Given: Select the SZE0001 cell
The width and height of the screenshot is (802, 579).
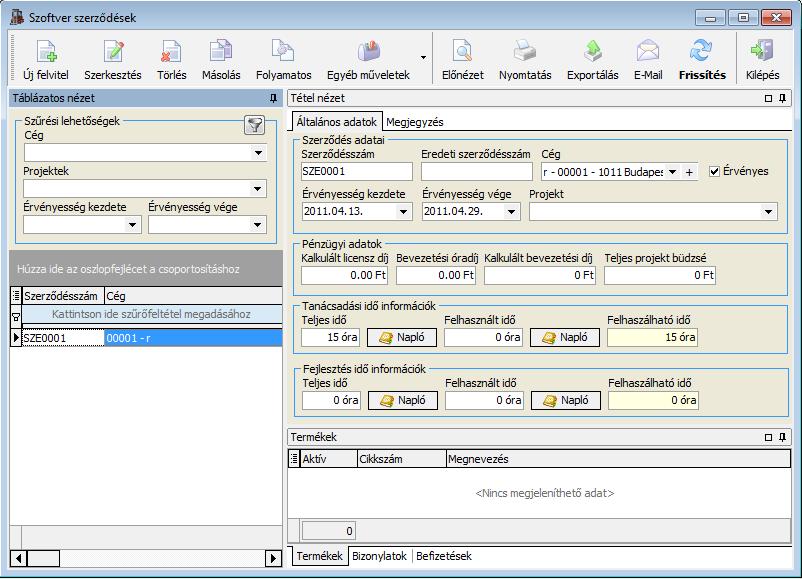Looking at the screenshot, I should click(63, 338).
